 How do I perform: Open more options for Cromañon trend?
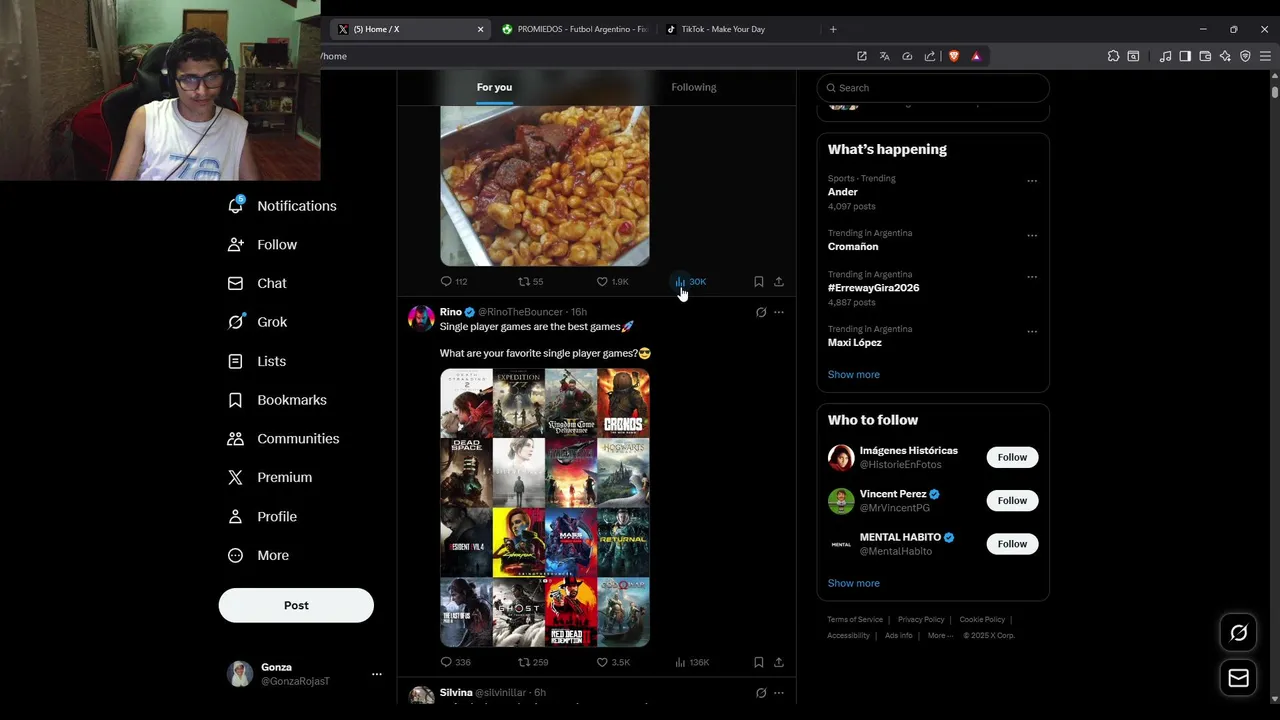coord(1032,236)
